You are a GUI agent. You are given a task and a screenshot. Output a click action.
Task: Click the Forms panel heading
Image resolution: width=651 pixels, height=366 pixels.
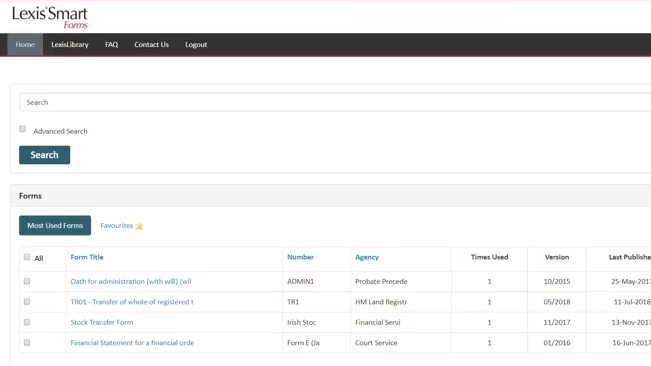30,196
